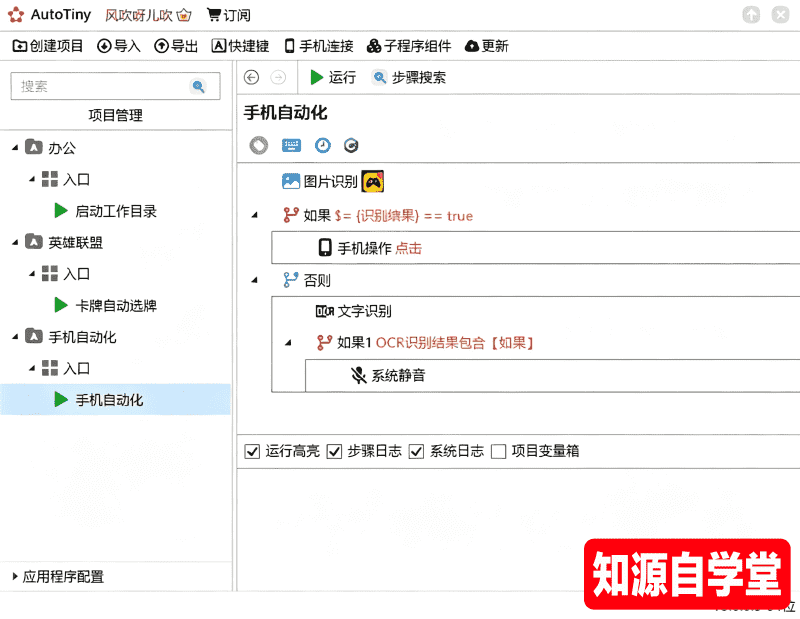Click the OCR icon beside 文字识别
This screenshot has height=619, width=800.
coord(324,311)
